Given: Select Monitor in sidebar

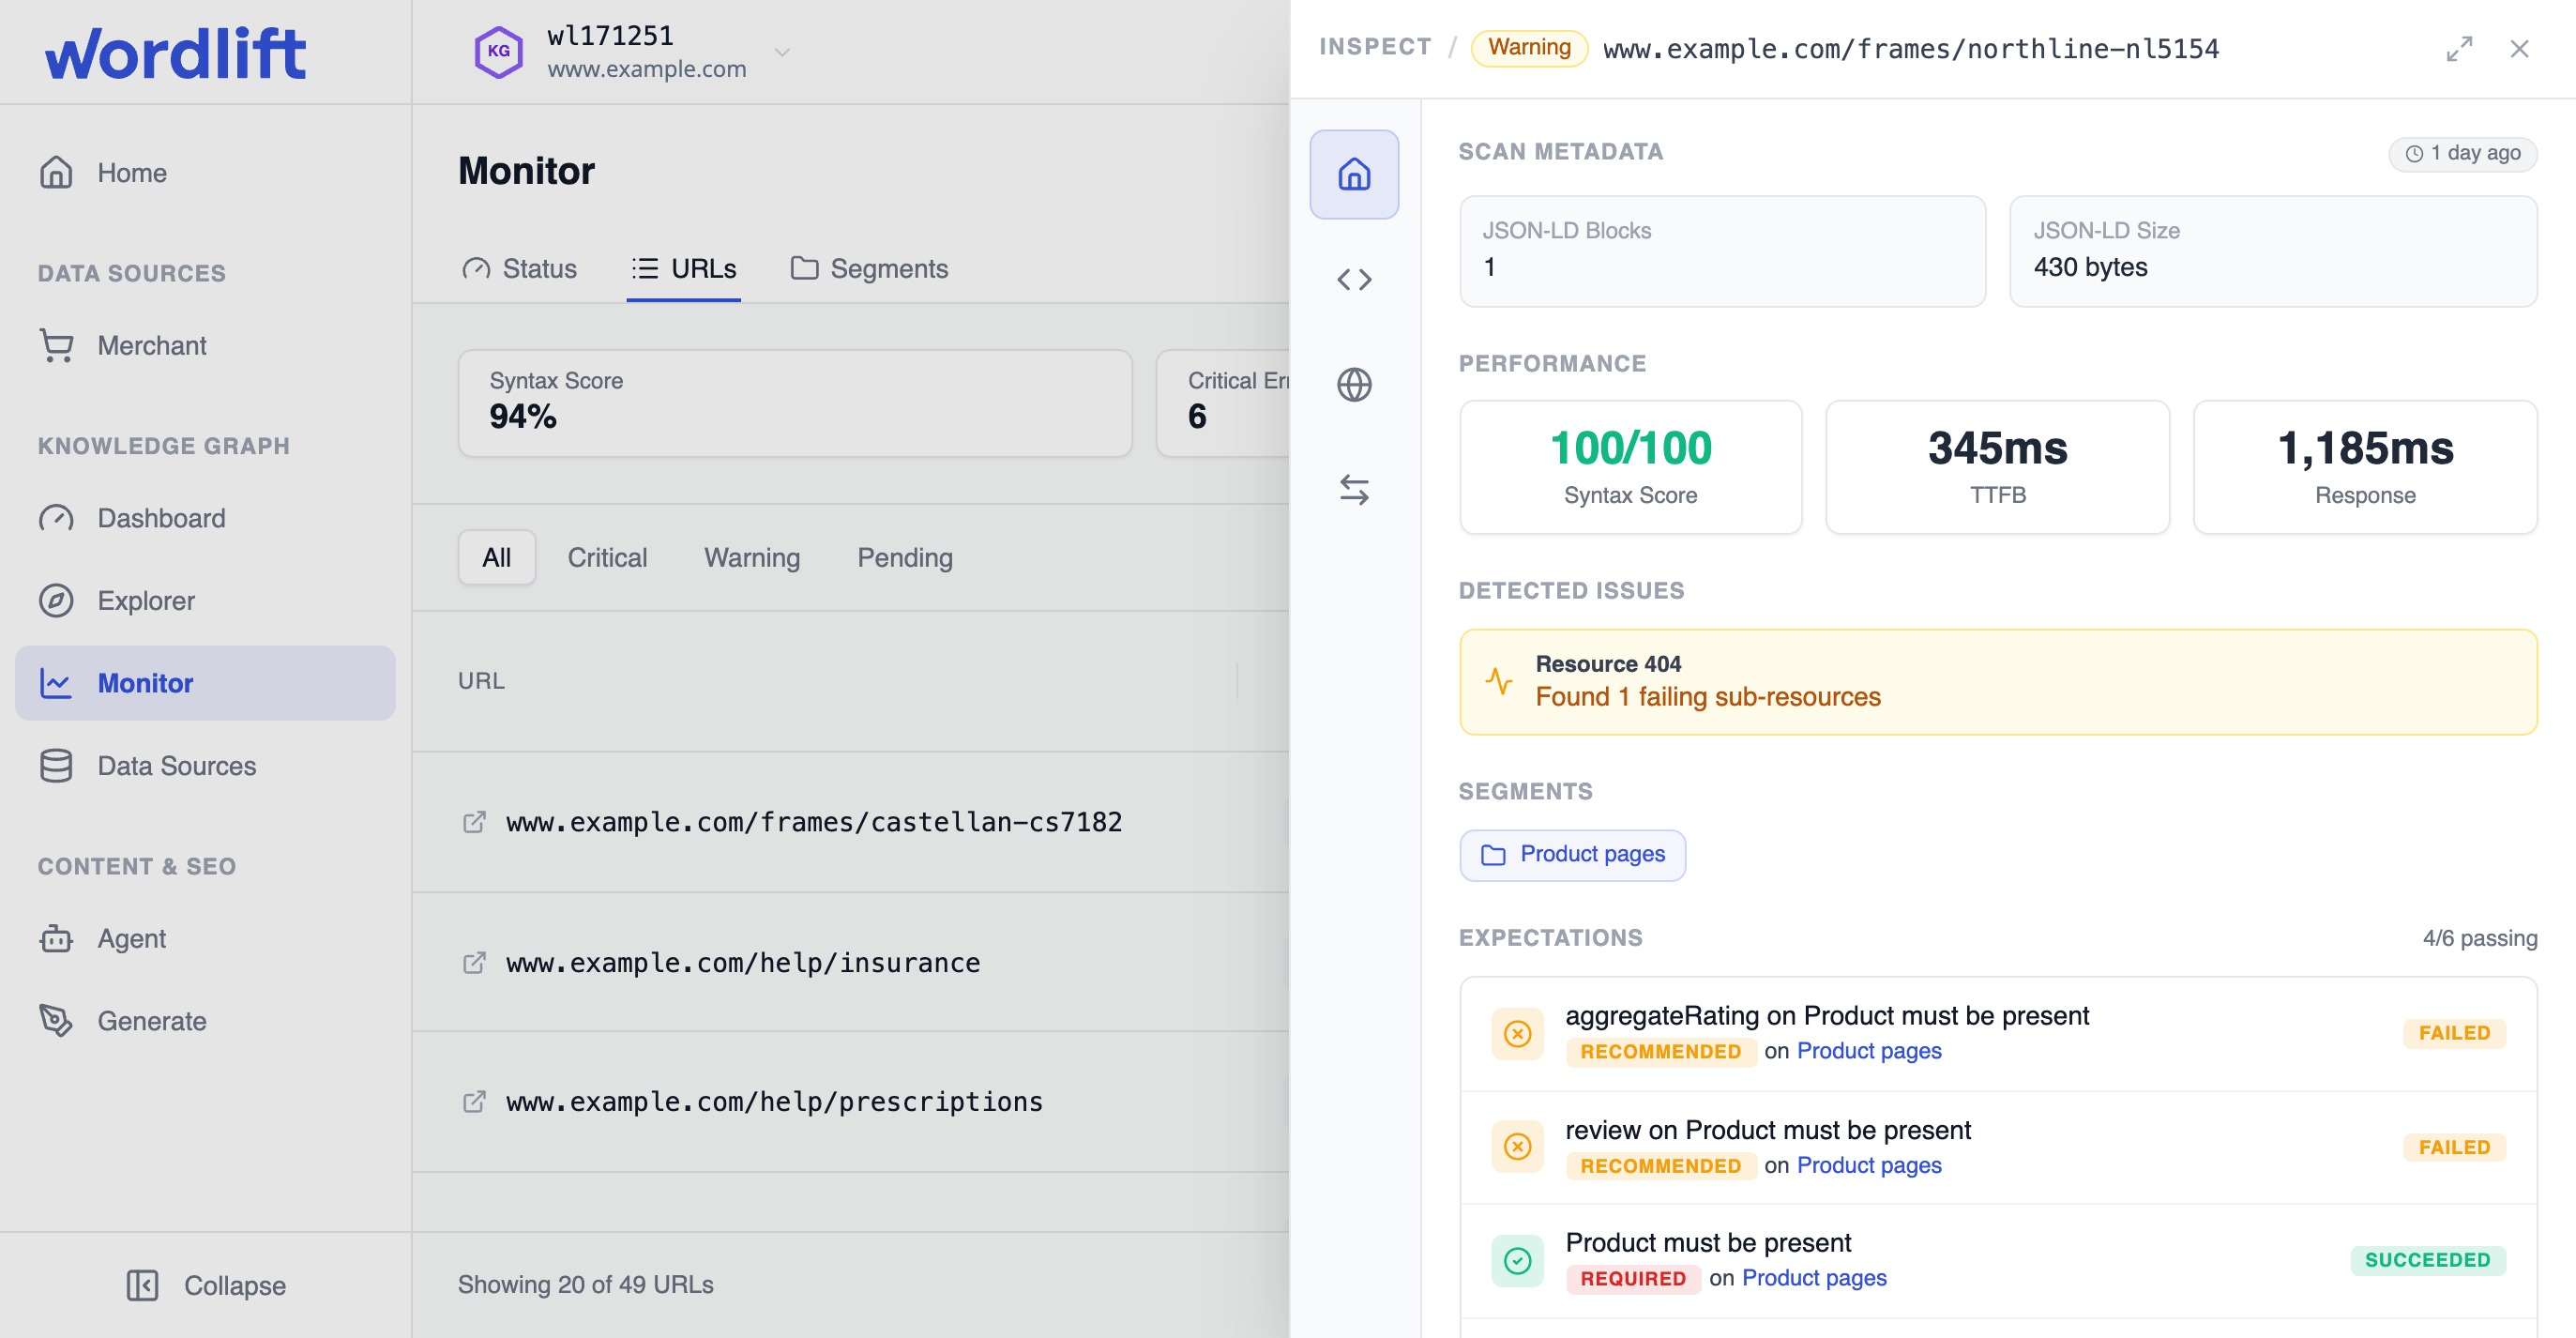Looking at the screenshot, I should [206, 683].
